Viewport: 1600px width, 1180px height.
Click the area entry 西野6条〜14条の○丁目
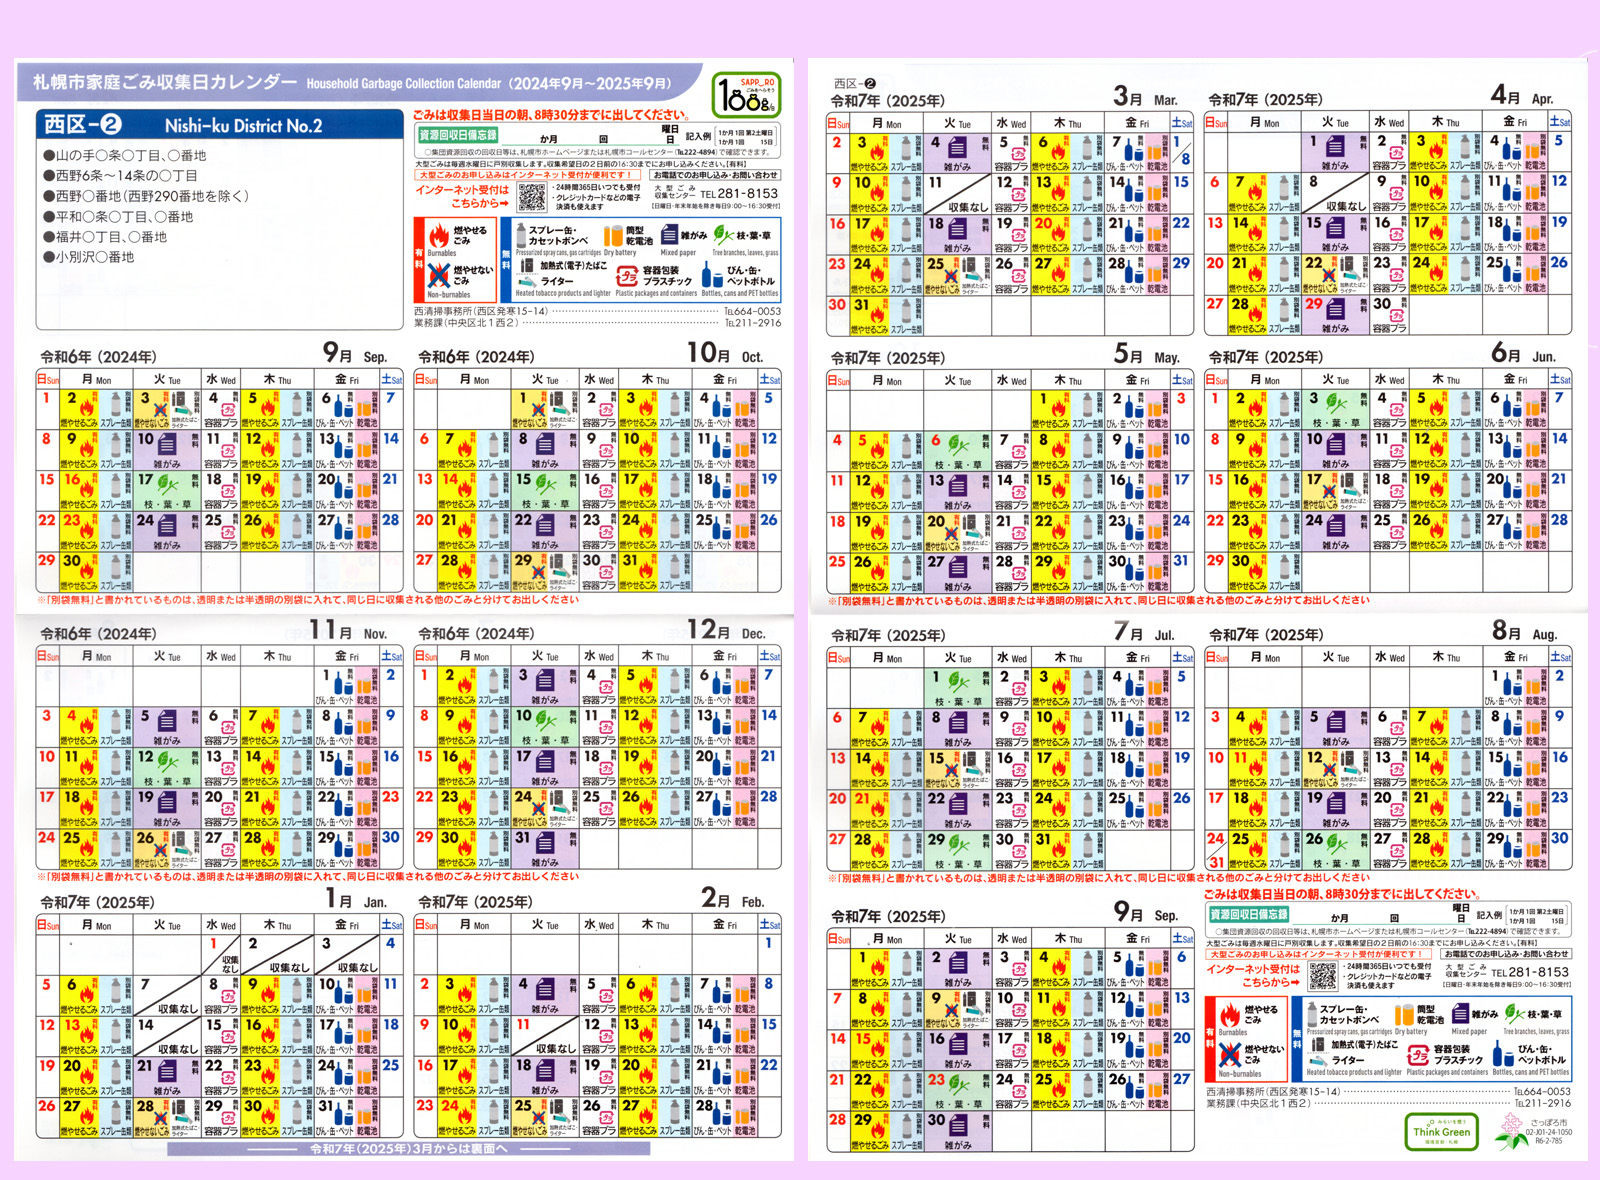click(x=121, y=176)
